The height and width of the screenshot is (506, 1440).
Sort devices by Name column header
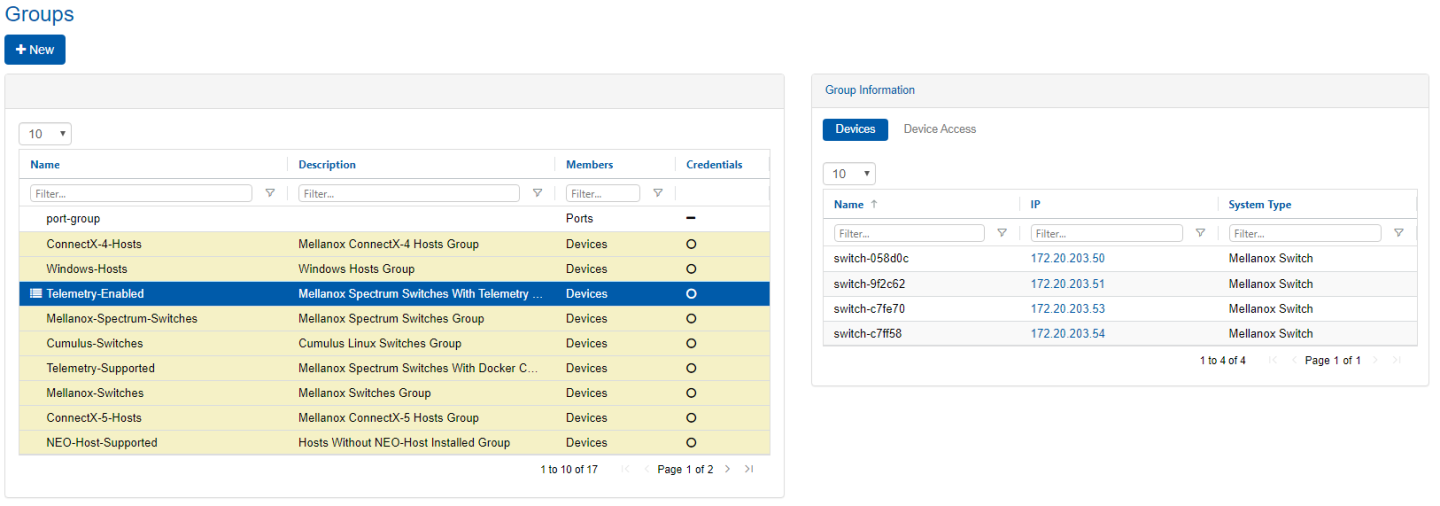pyautogui.click(x=848, y=205)
